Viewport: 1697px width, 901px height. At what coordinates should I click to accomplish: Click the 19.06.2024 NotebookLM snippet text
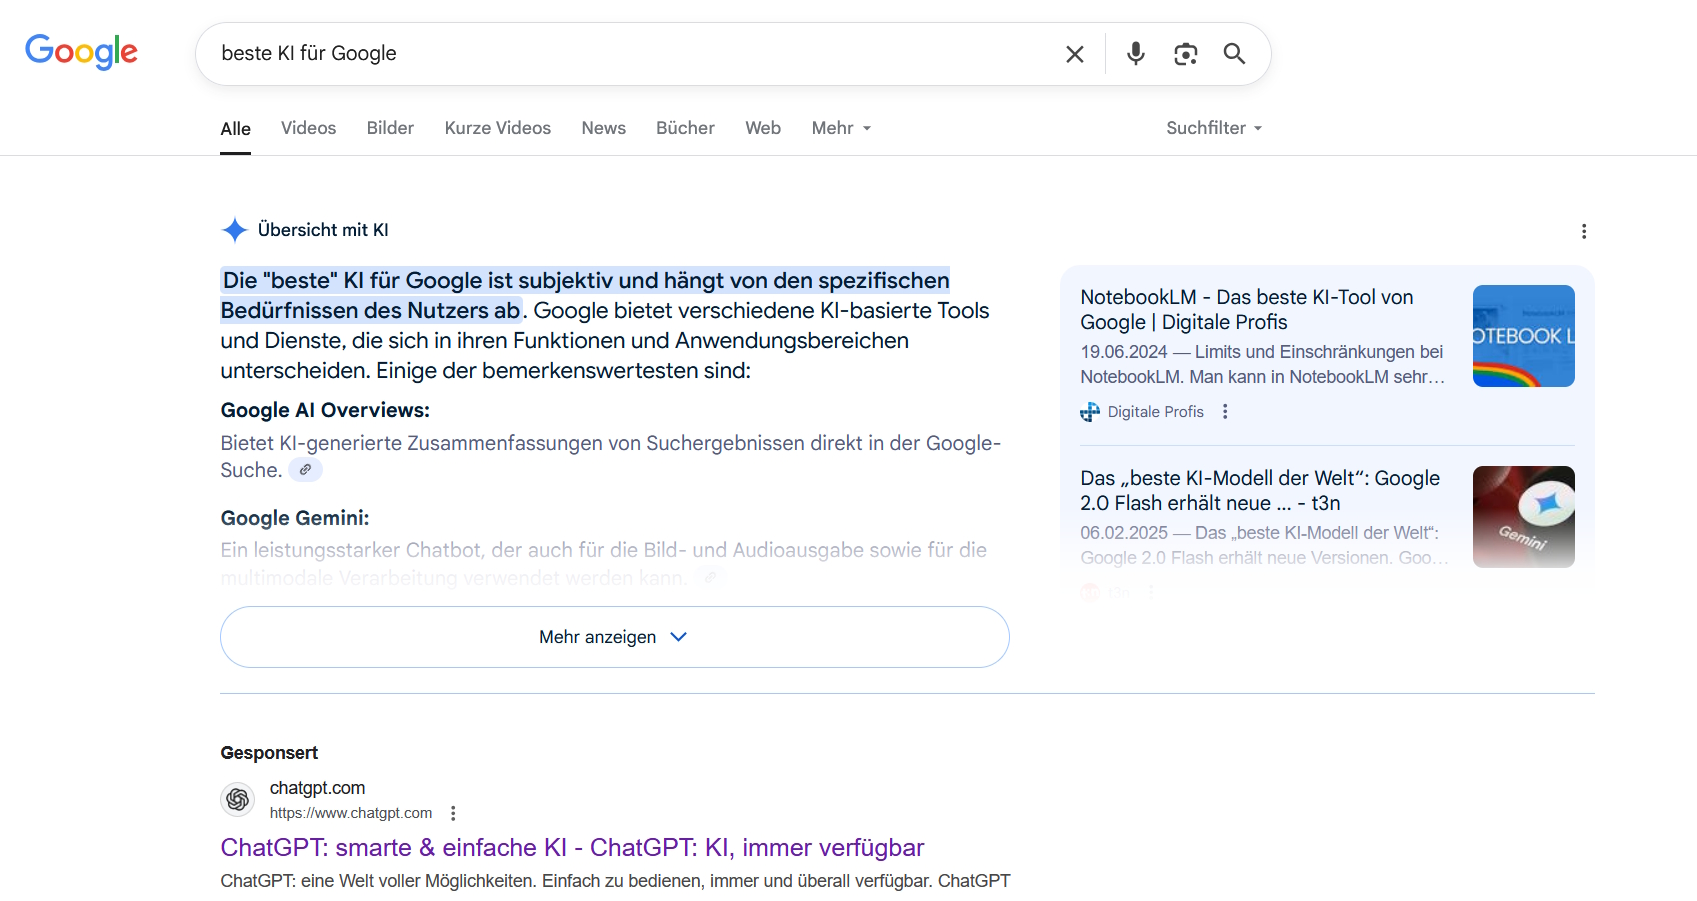(x=1262, y=364)
